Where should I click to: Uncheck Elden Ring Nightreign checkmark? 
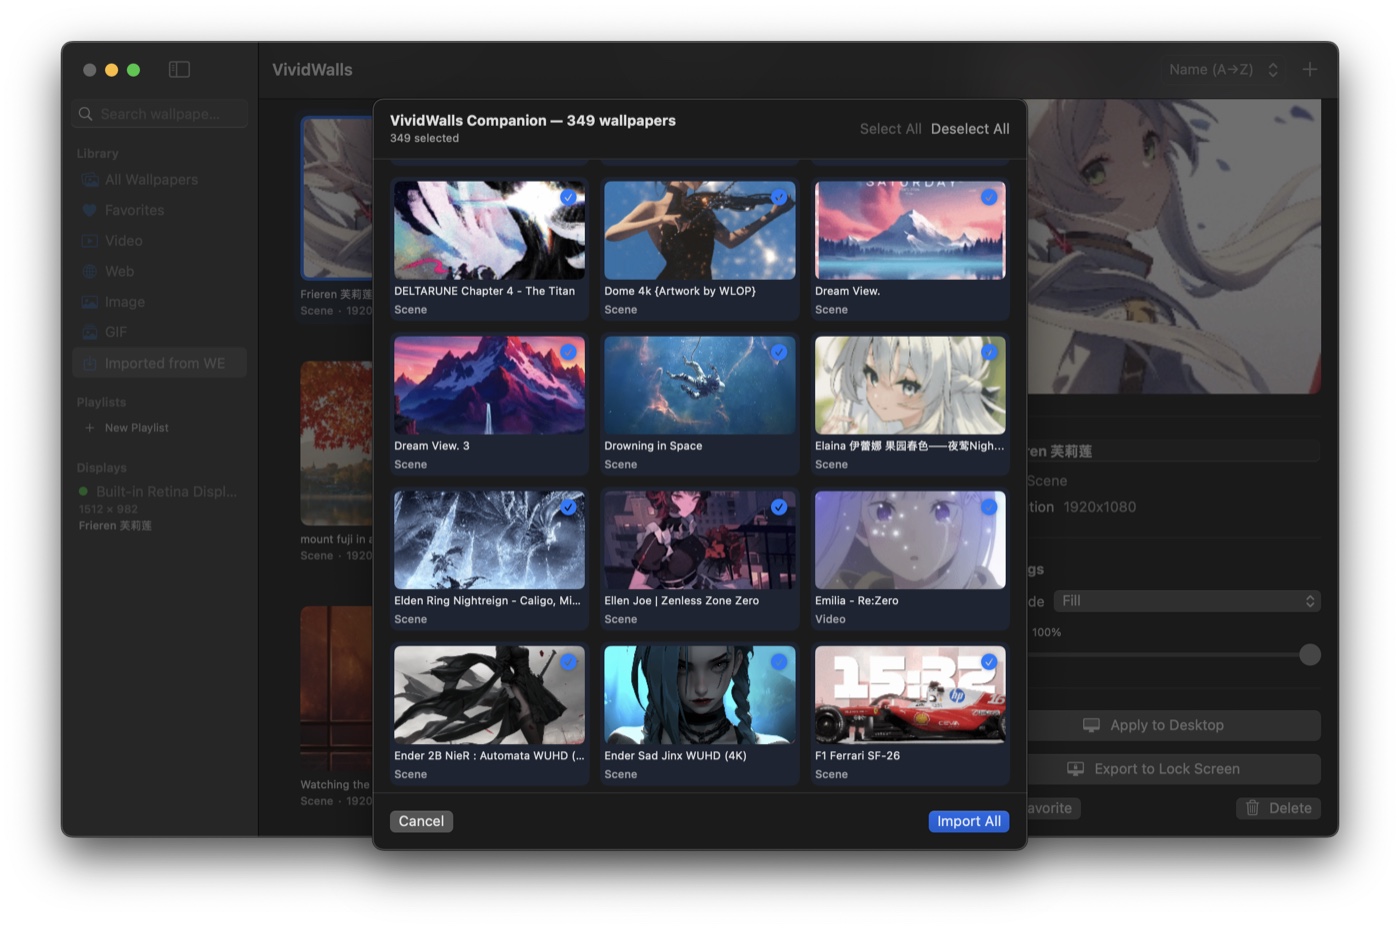[568, 507]
